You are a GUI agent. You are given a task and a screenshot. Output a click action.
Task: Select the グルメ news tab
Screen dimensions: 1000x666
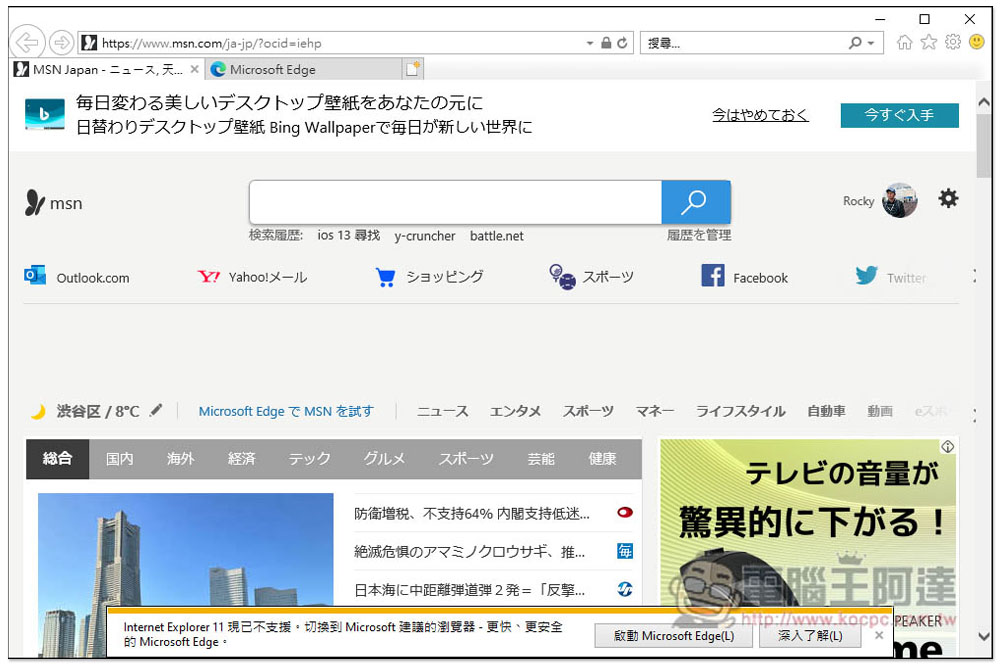point(384,459)
